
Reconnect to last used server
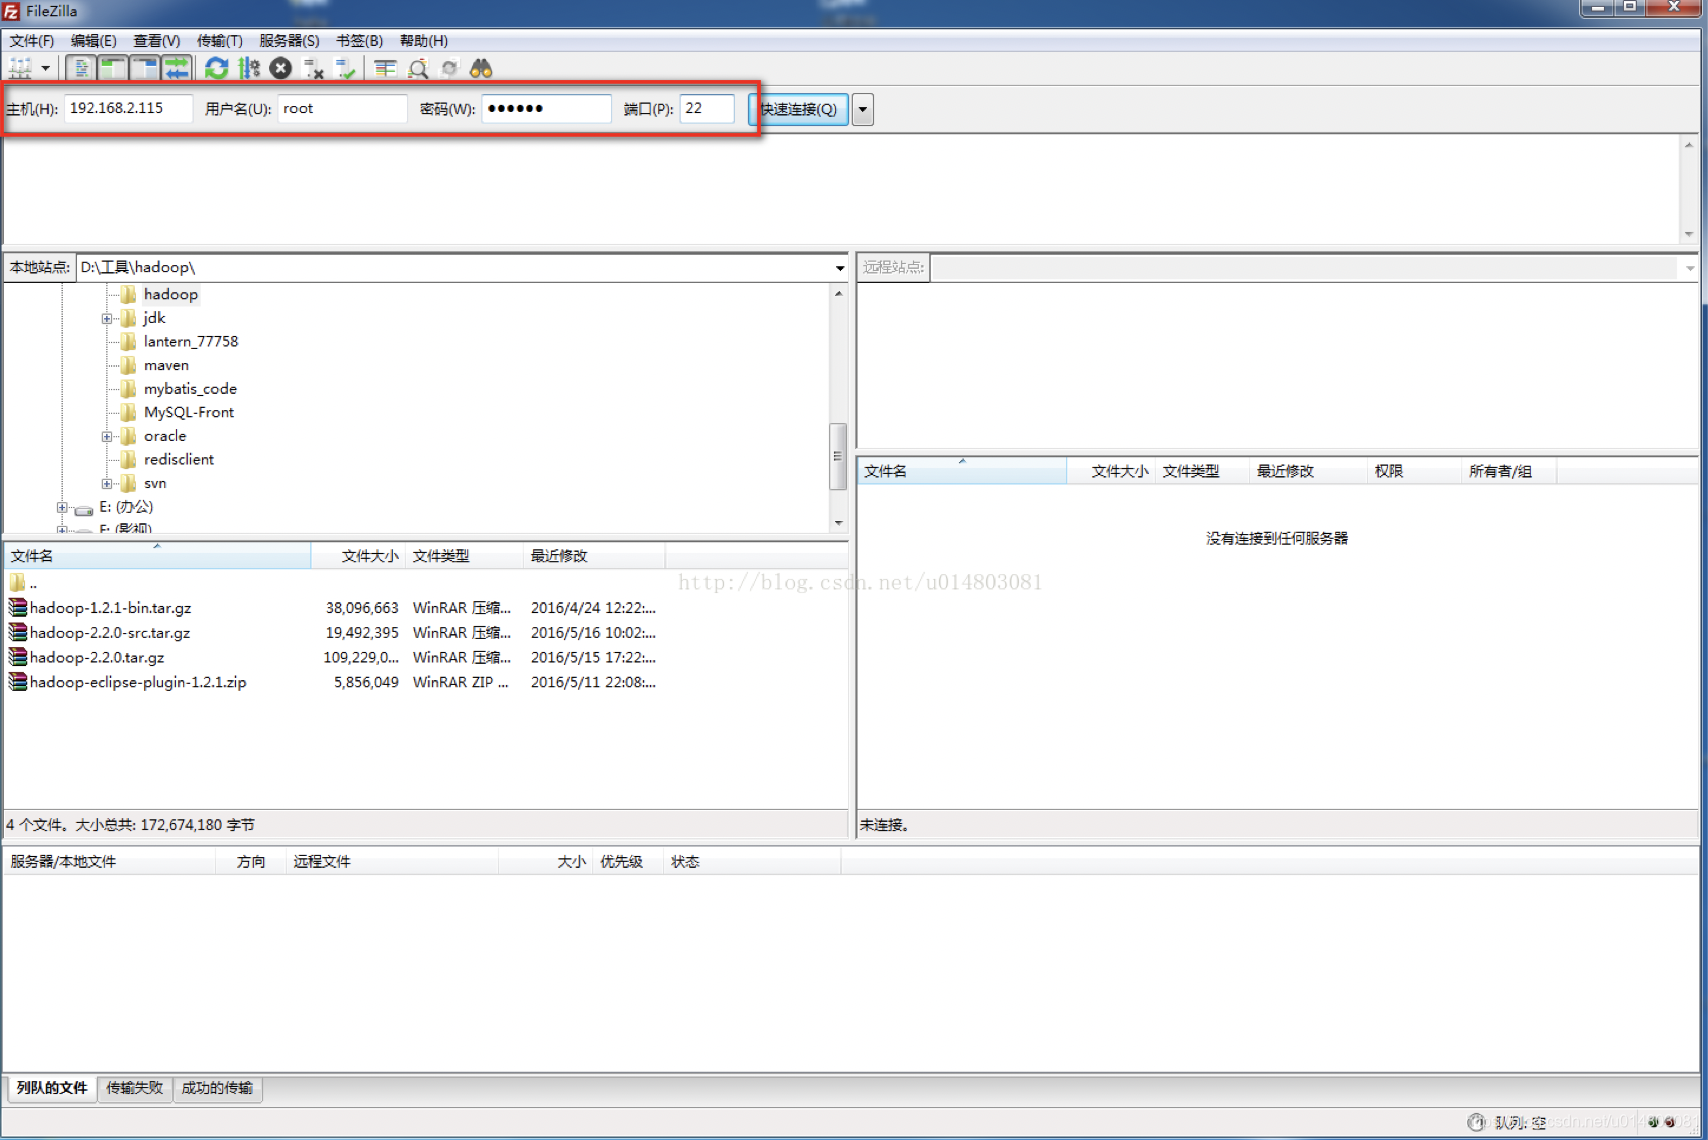tap(345, 68)
